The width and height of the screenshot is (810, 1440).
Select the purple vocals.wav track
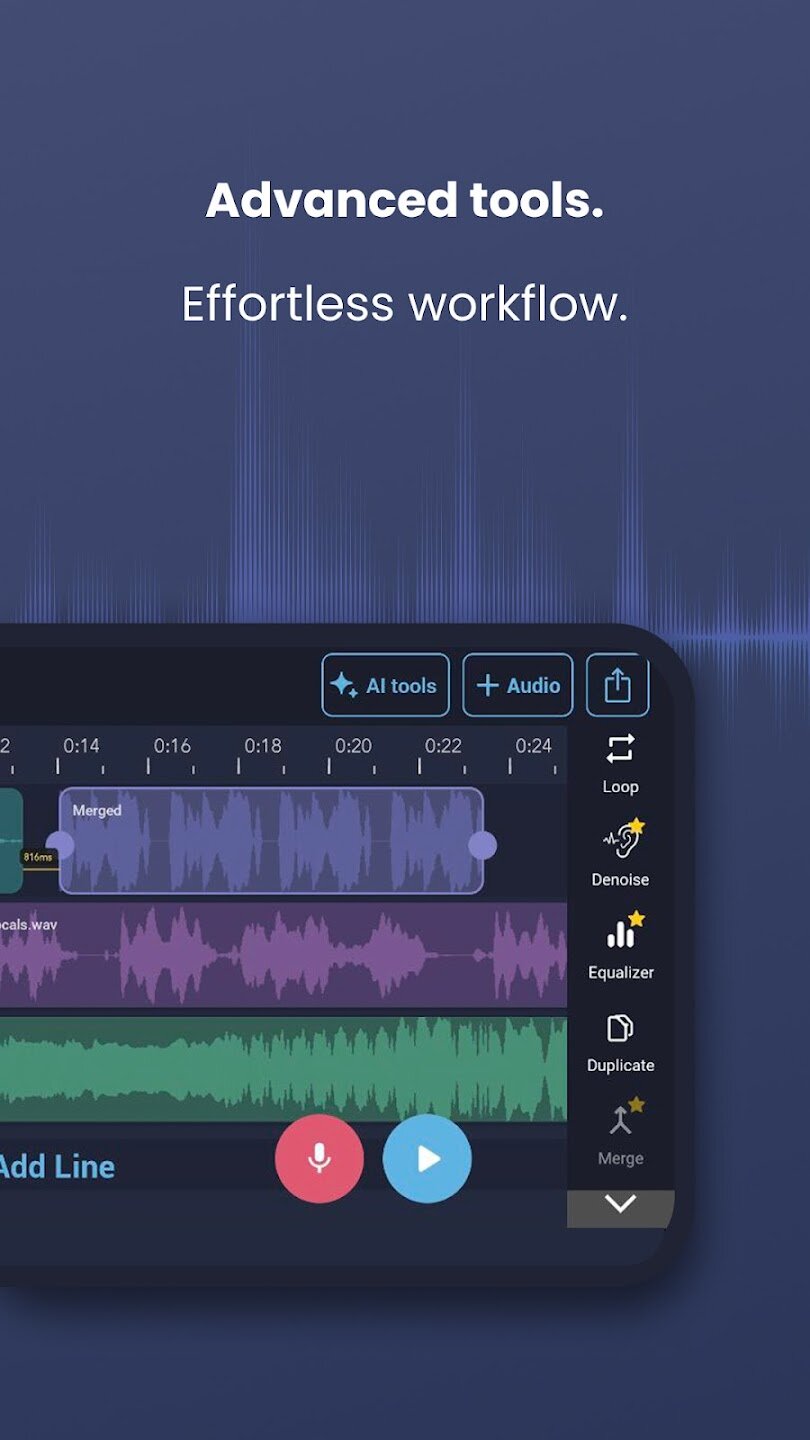(x=280, y=955)
